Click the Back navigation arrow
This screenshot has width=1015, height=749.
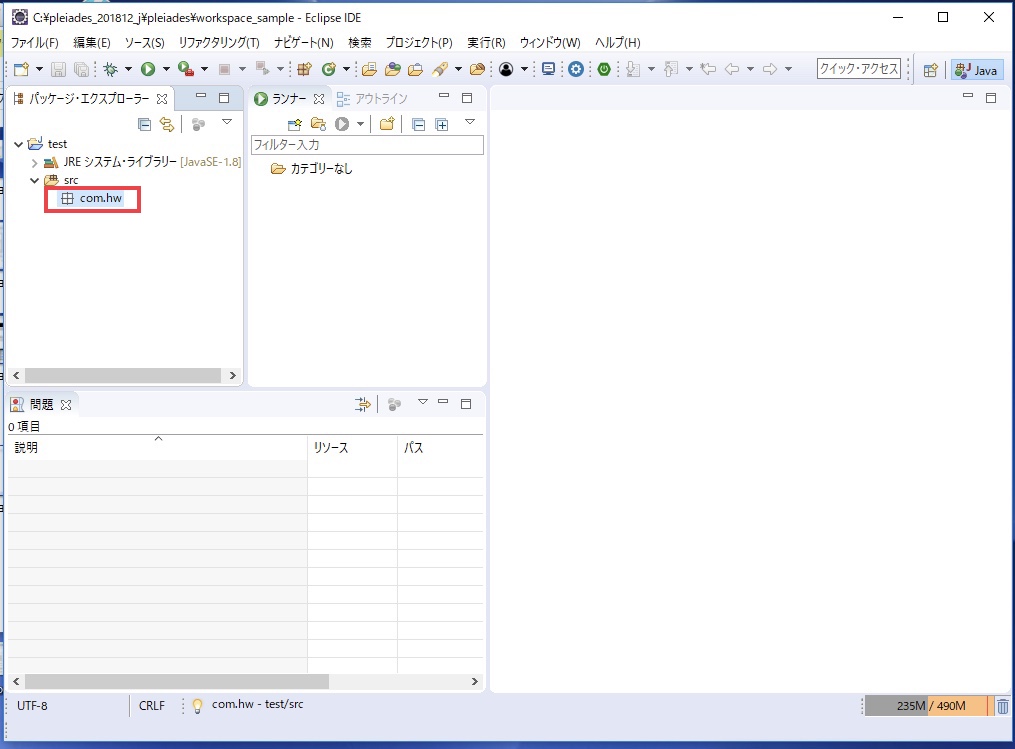tap(732, 69)
